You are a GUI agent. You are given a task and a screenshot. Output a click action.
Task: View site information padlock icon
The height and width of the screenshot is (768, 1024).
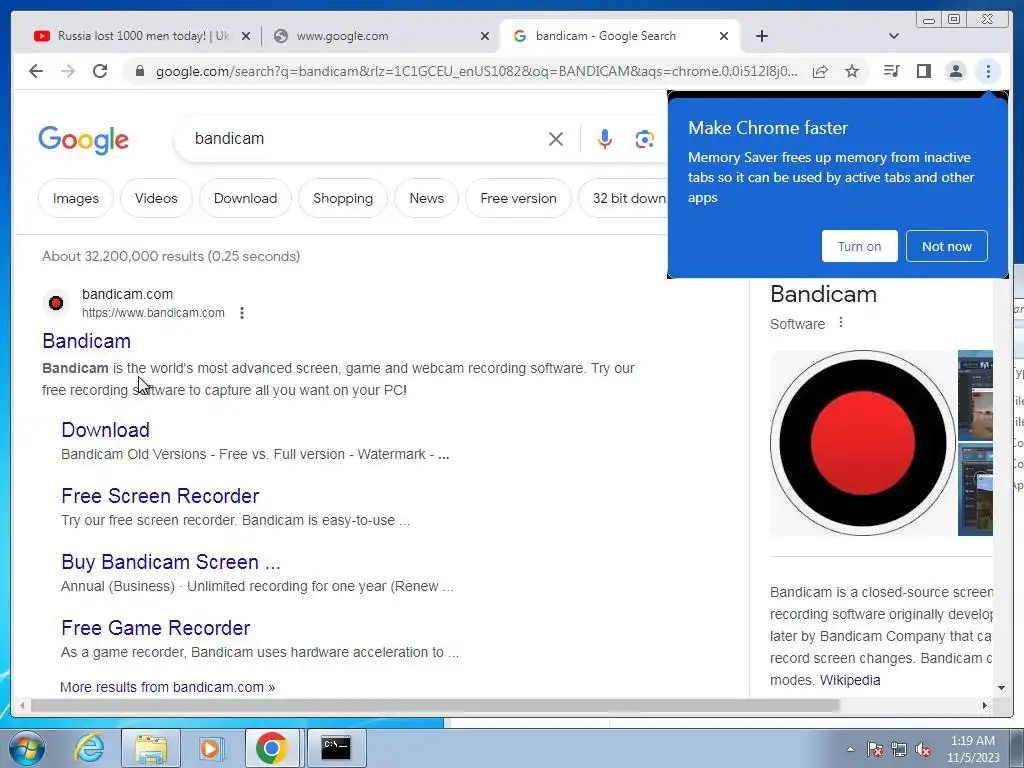140,71
